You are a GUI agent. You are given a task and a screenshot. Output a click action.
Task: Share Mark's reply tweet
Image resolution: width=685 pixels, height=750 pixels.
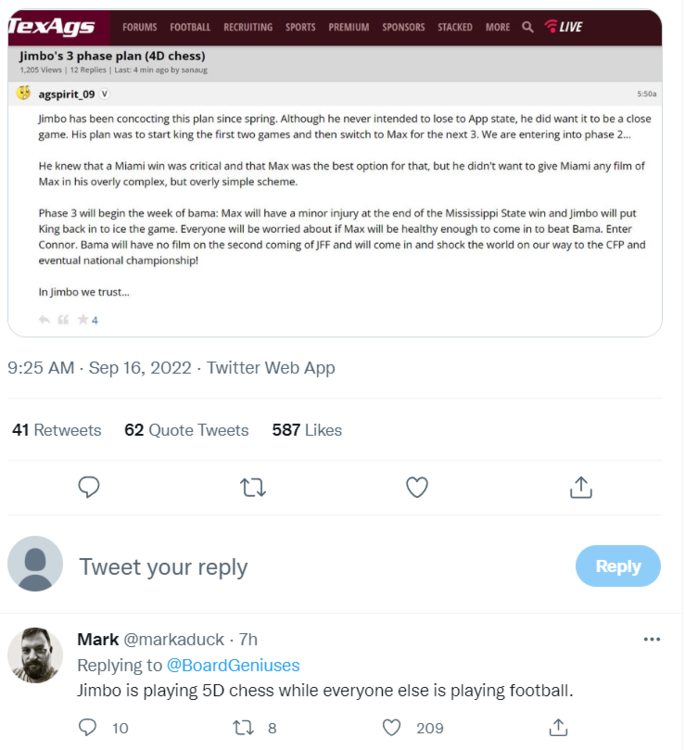tap(559, 727)
